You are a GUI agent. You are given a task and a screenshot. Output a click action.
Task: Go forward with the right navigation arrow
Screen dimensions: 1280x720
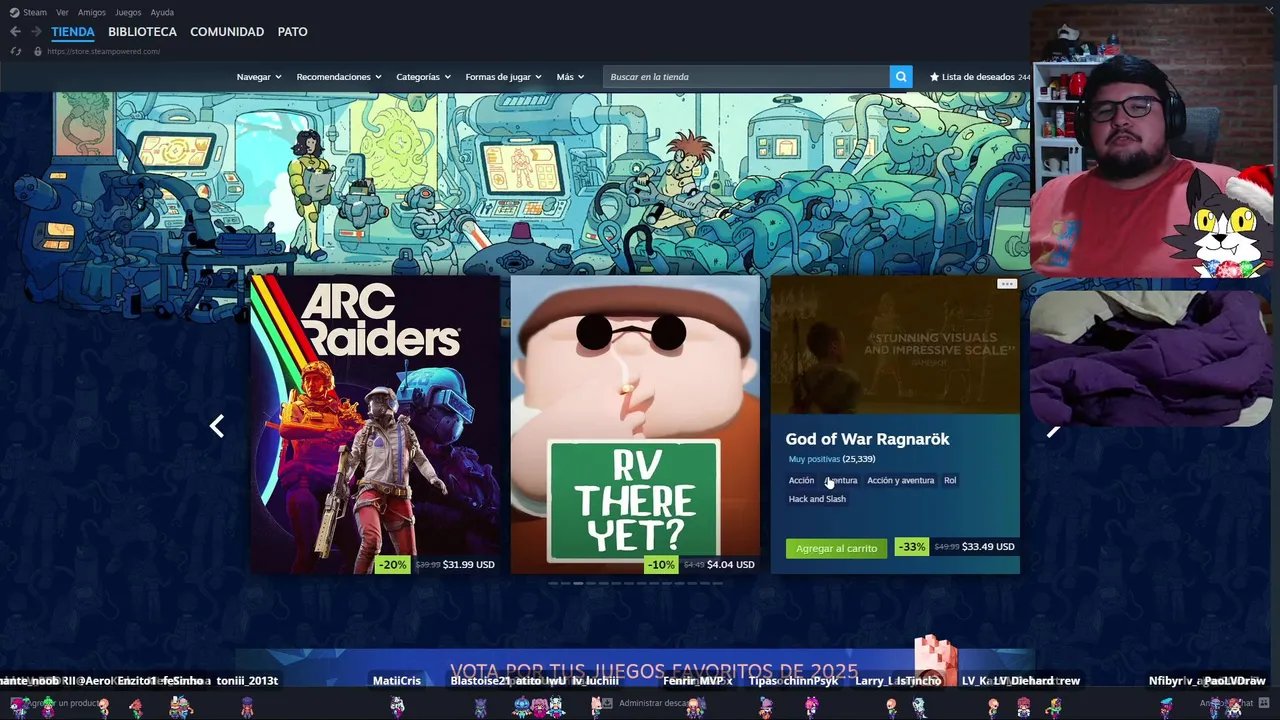click(x=36, y=32)
